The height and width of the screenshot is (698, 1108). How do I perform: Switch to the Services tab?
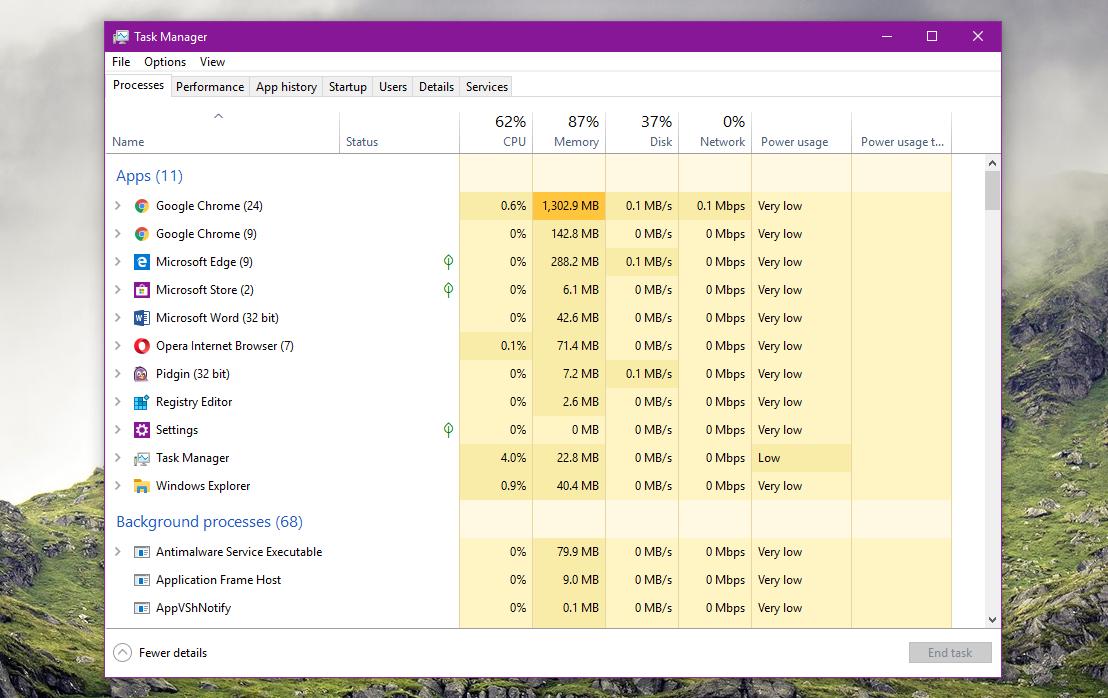(487, 87)
